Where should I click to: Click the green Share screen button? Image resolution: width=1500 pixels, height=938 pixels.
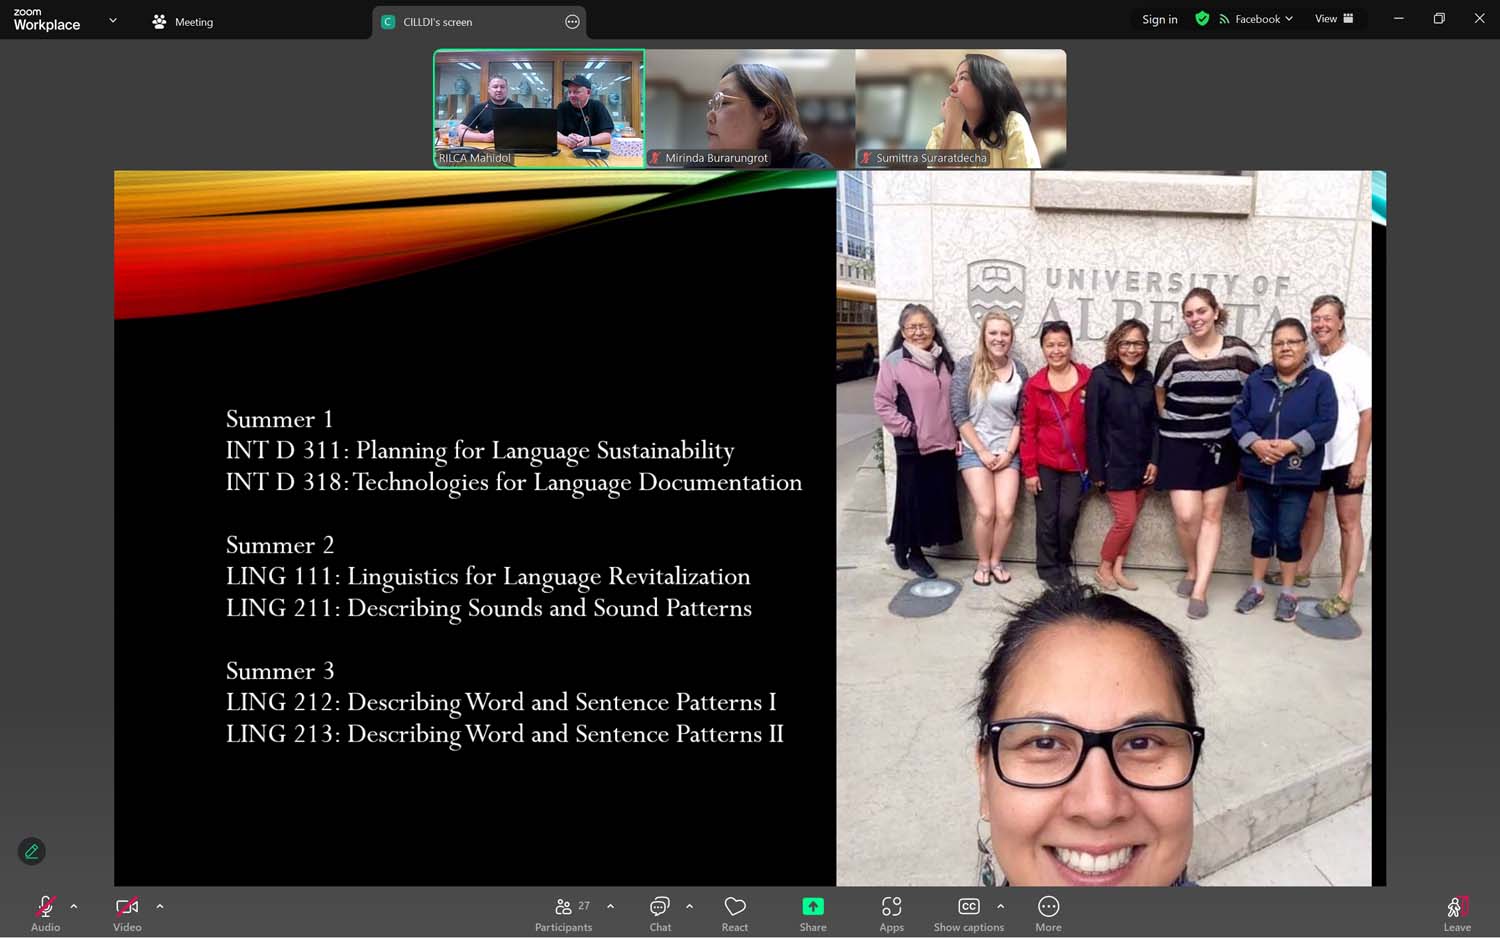[x=813, y=913]
